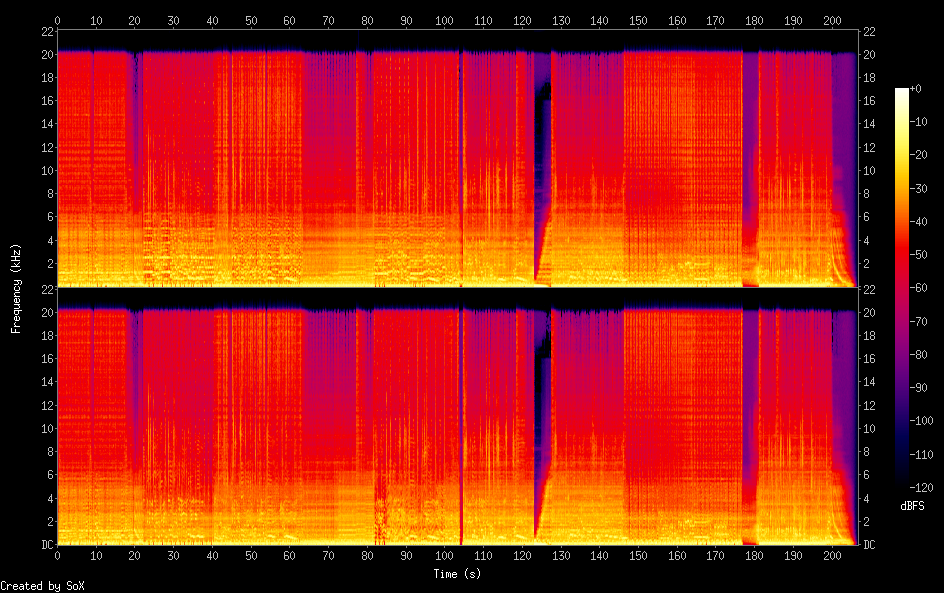Viewport: 944px width, 593px height.
Task: Click "150" on the top time axis
Action: [638, 20]
